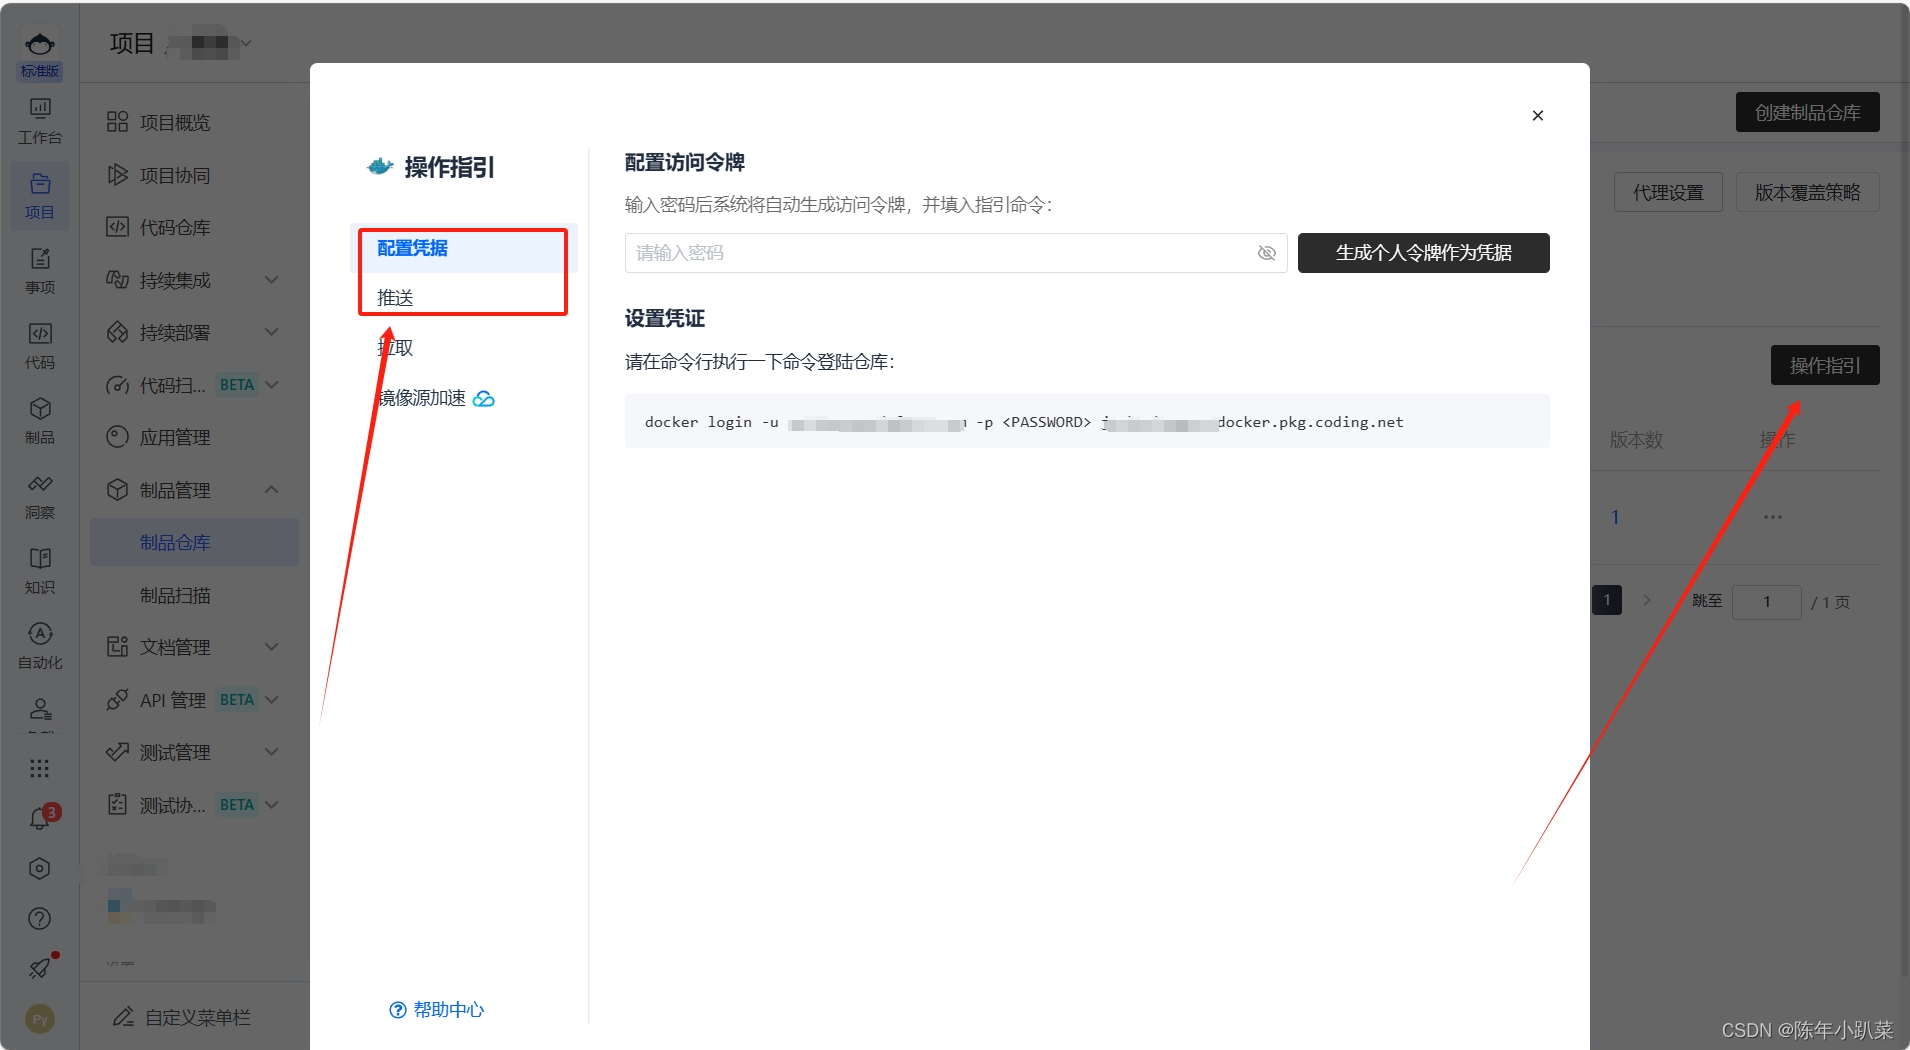
Task: Click the version count 1 link
Action: point(1615,517)
